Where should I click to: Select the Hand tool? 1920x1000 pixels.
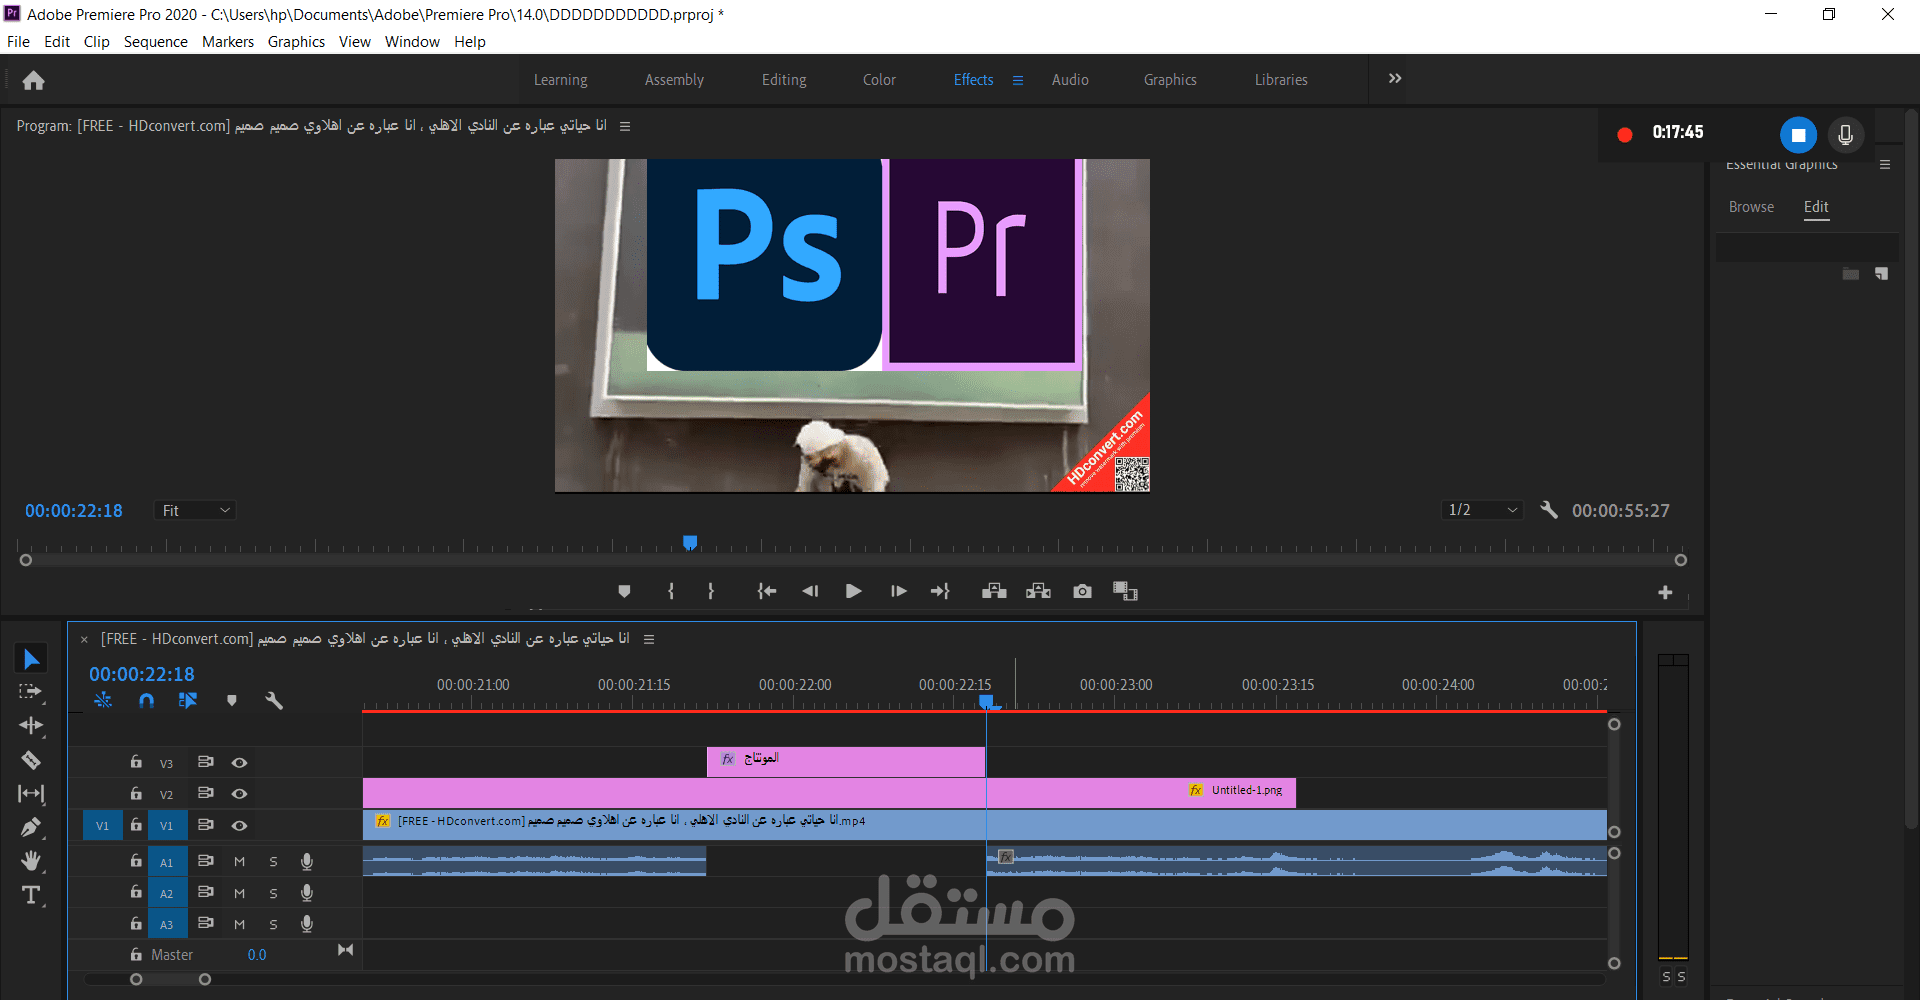click(31, 861)
